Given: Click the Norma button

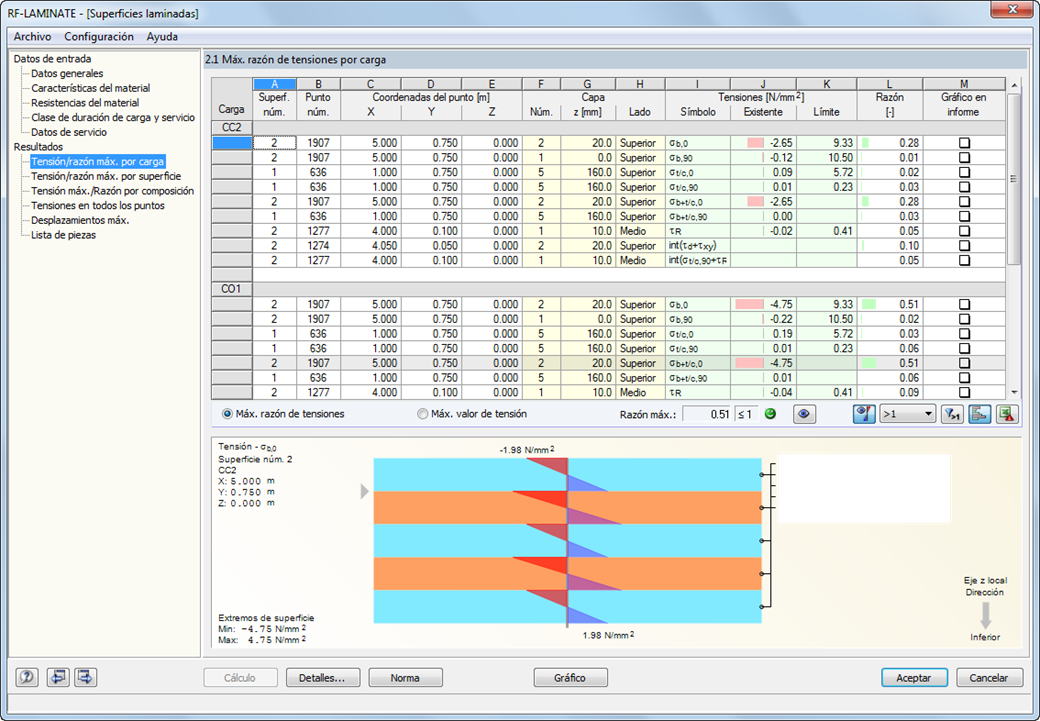Looking at the screenshot, I should point(405,678).
